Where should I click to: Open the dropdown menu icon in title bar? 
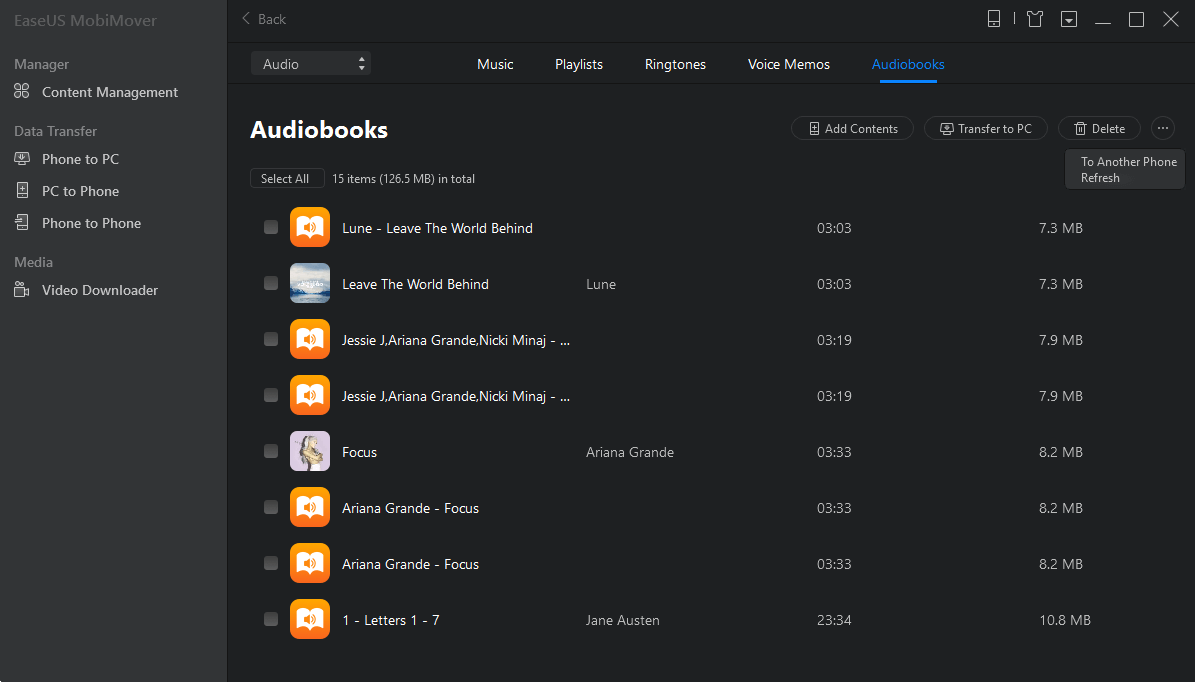point(1068,19)
